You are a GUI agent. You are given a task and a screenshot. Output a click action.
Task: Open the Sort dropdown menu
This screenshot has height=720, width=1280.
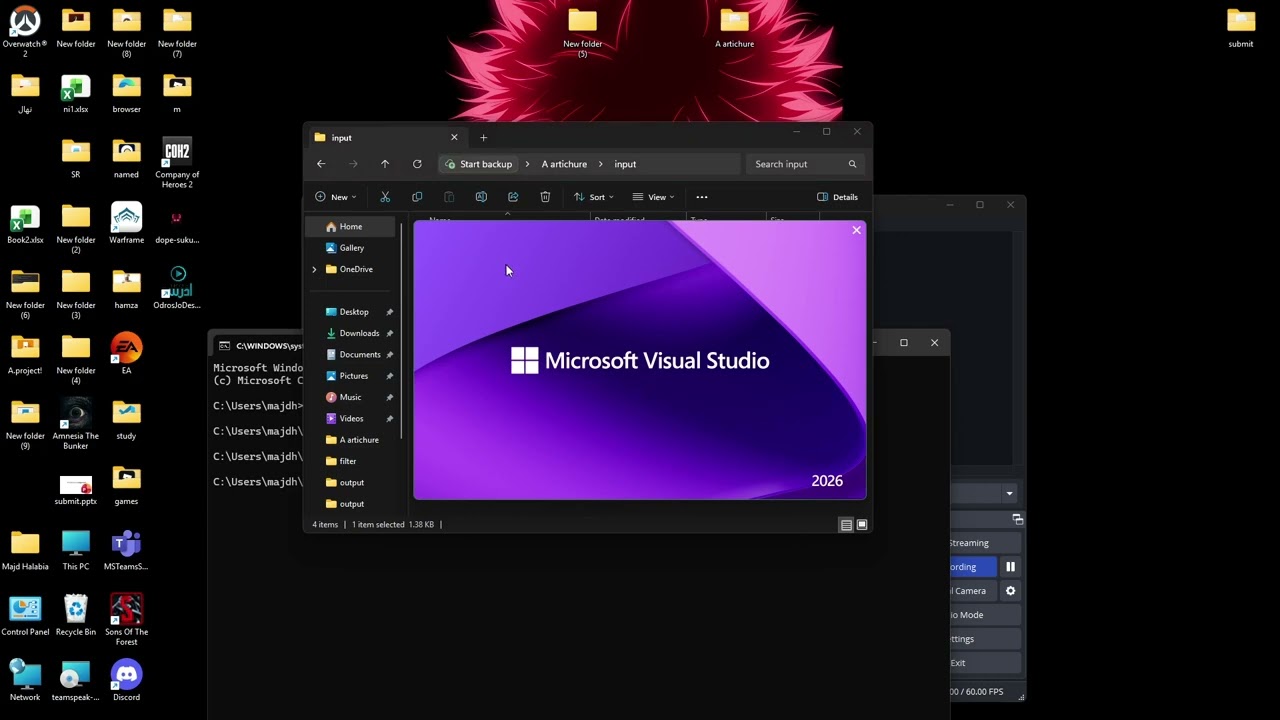[594, 197]
